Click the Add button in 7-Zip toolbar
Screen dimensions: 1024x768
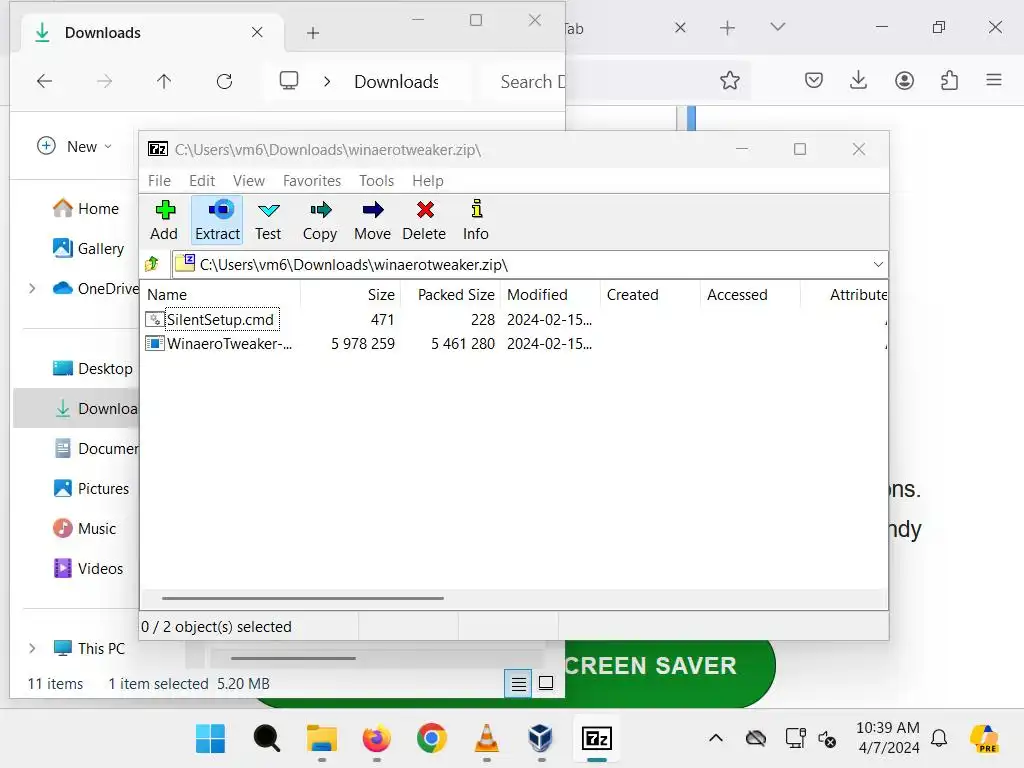click(164, 220)
